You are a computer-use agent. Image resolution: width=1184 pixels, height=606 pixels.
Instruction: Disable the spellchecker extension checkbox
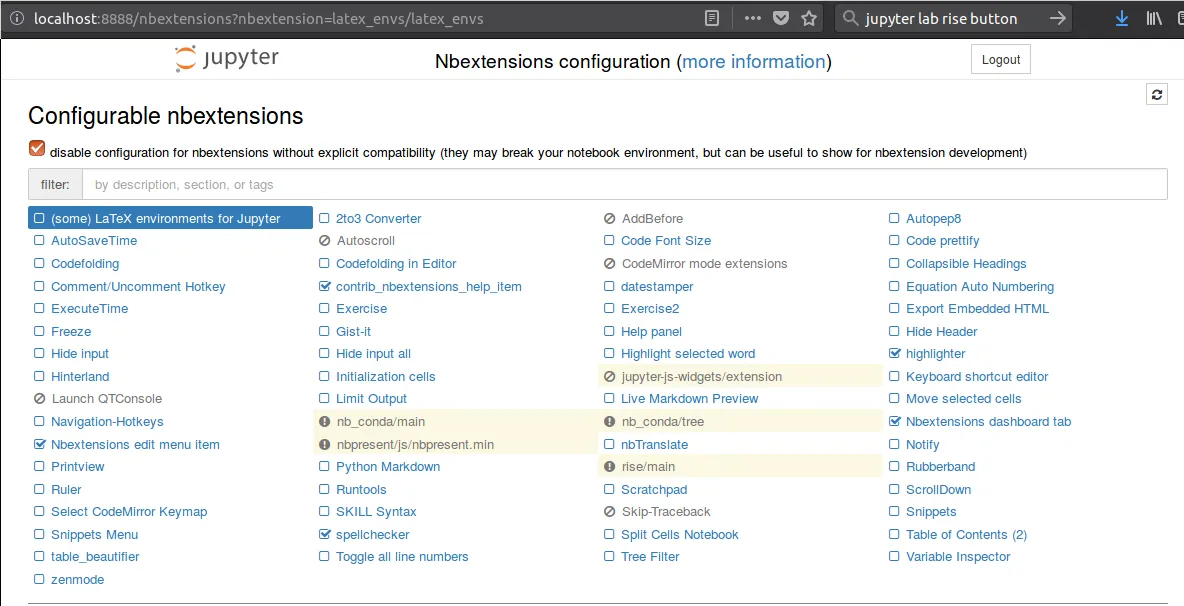[x=325, y=535]
